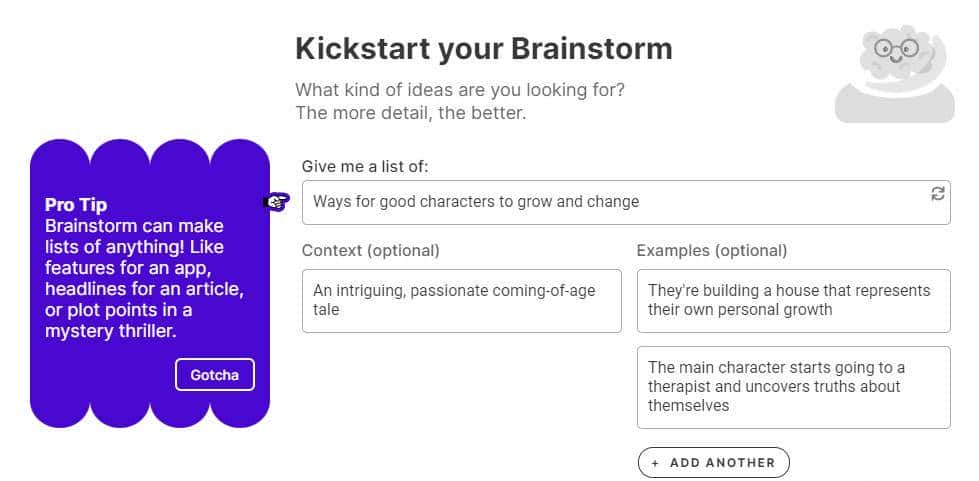Click the 'Kickstart your Brainstorm' title

484,48
